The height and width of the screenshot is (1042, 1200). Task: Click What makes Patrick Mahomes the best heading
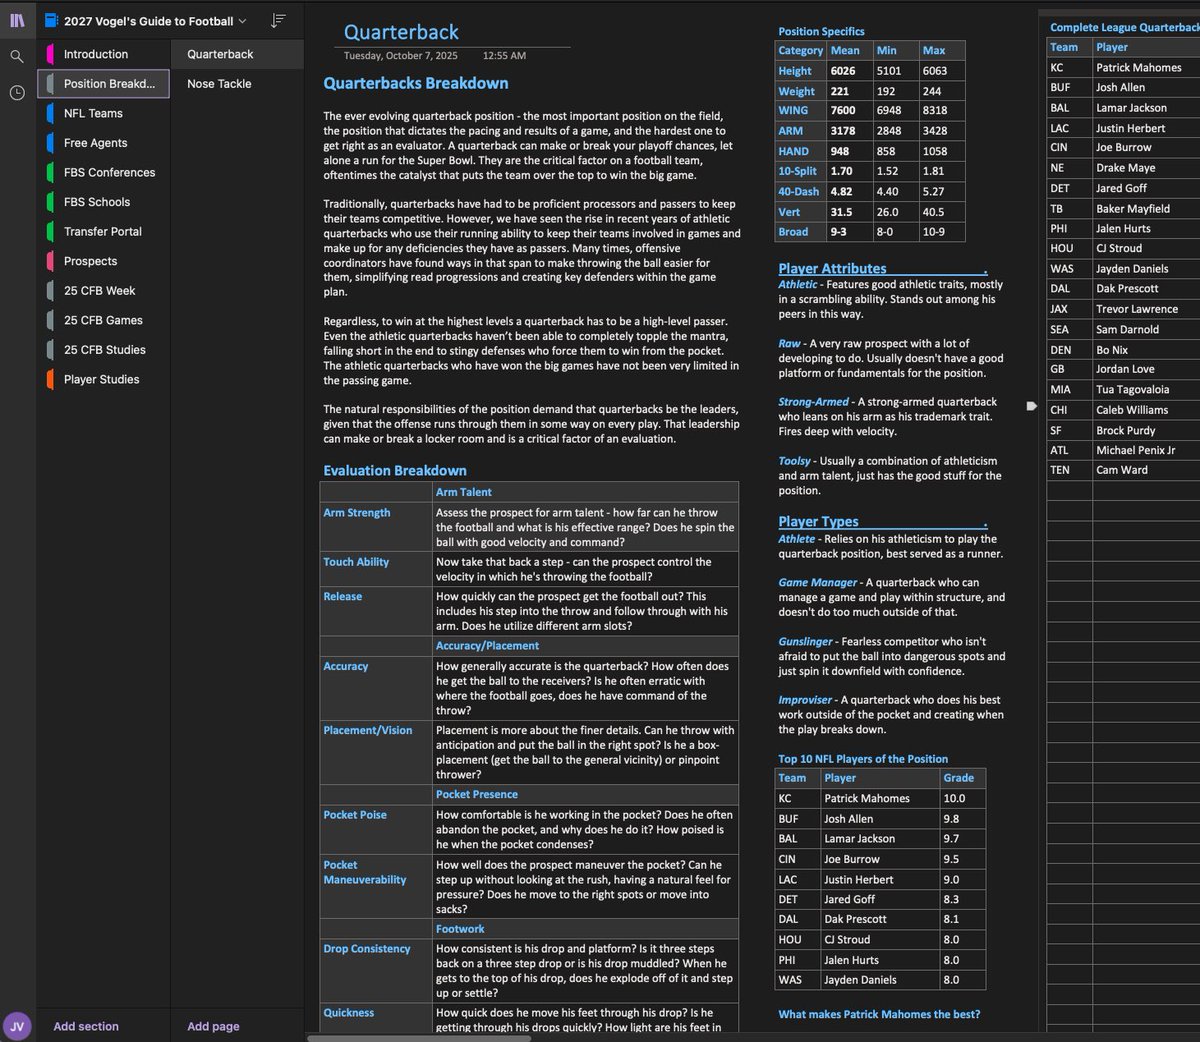[879, 1014]
